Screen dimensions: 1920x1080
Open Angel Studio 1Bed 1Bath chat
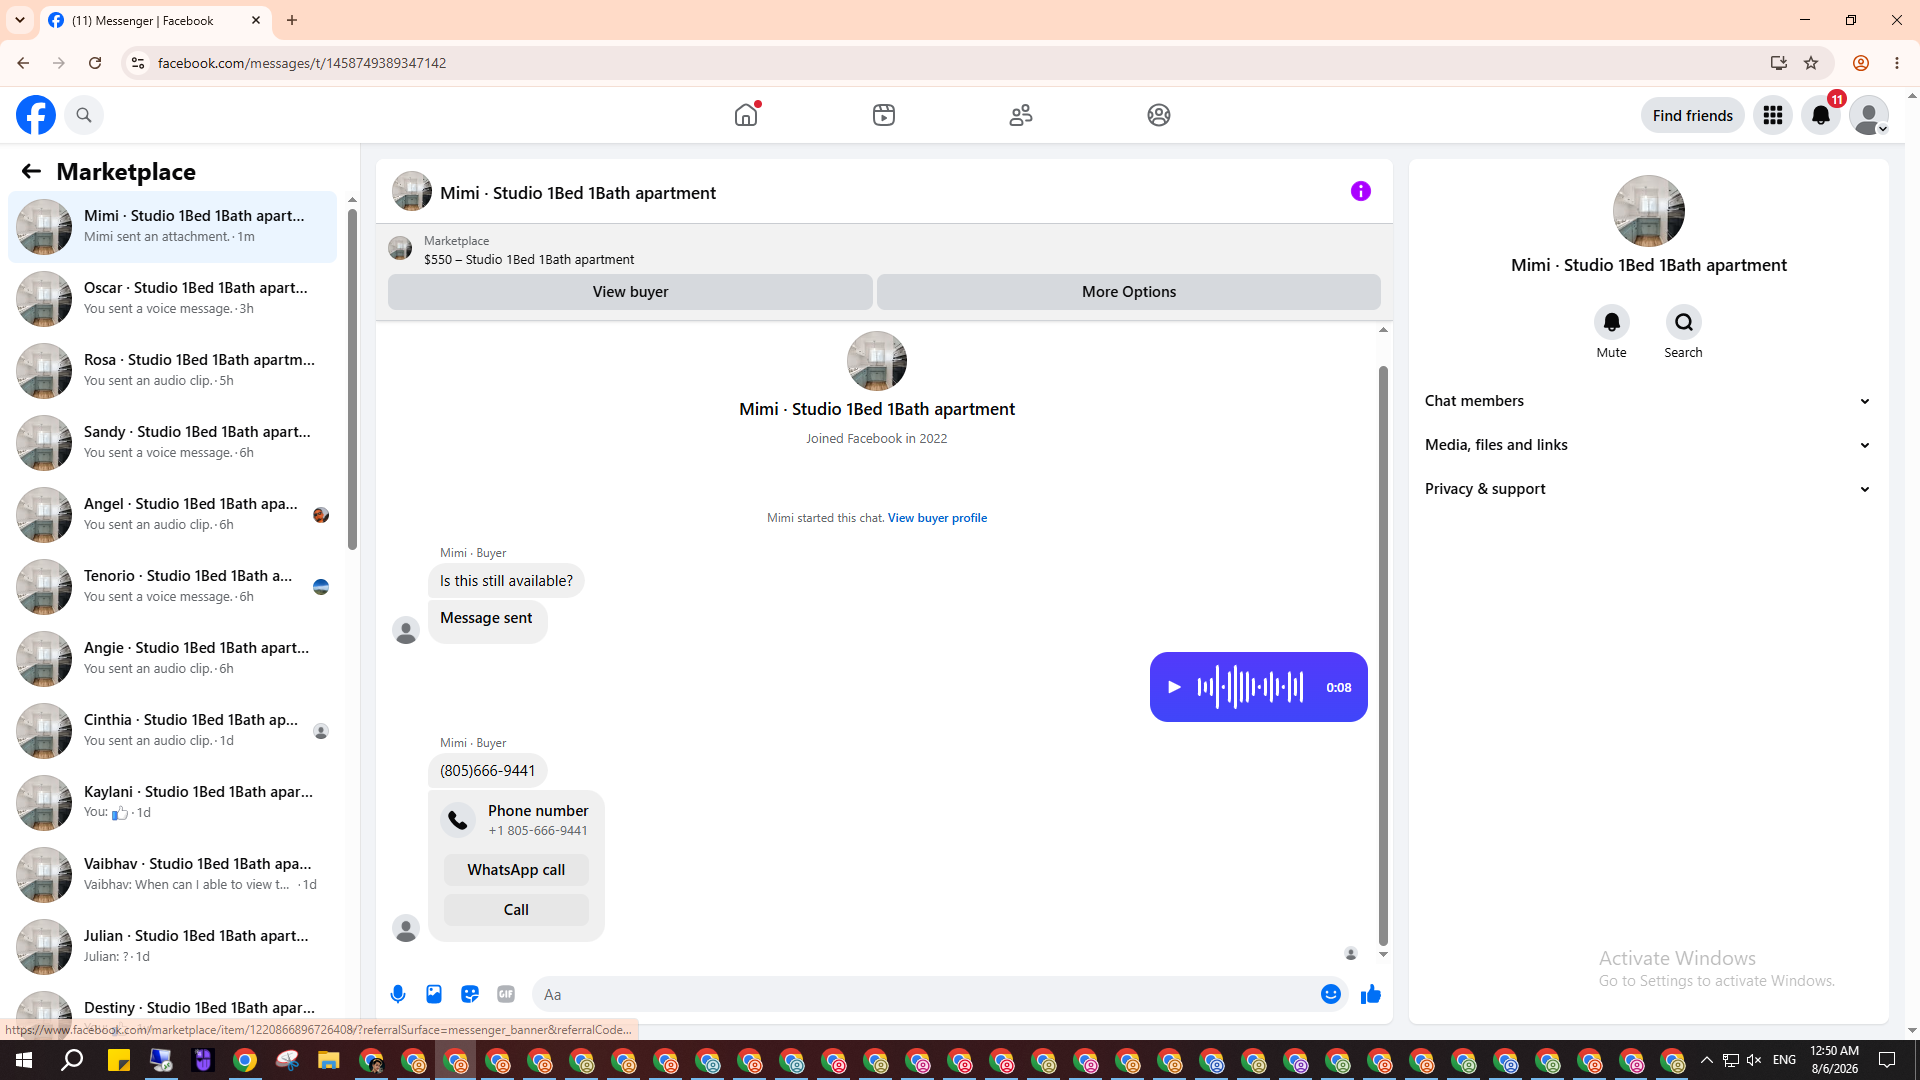(173, 514)
